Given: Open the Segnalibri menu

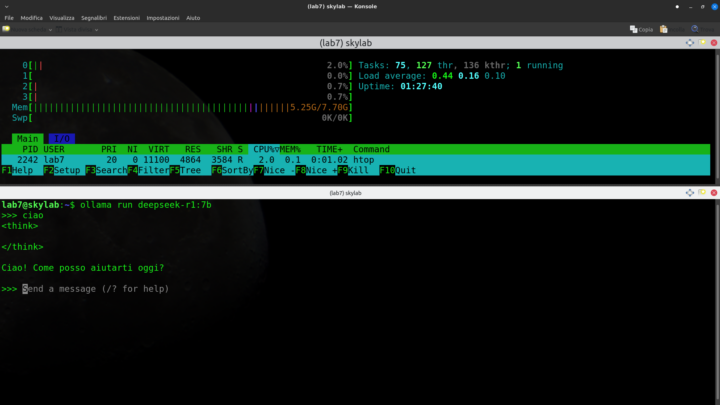Looking at the screenshot, I should (x=94, y=18).
